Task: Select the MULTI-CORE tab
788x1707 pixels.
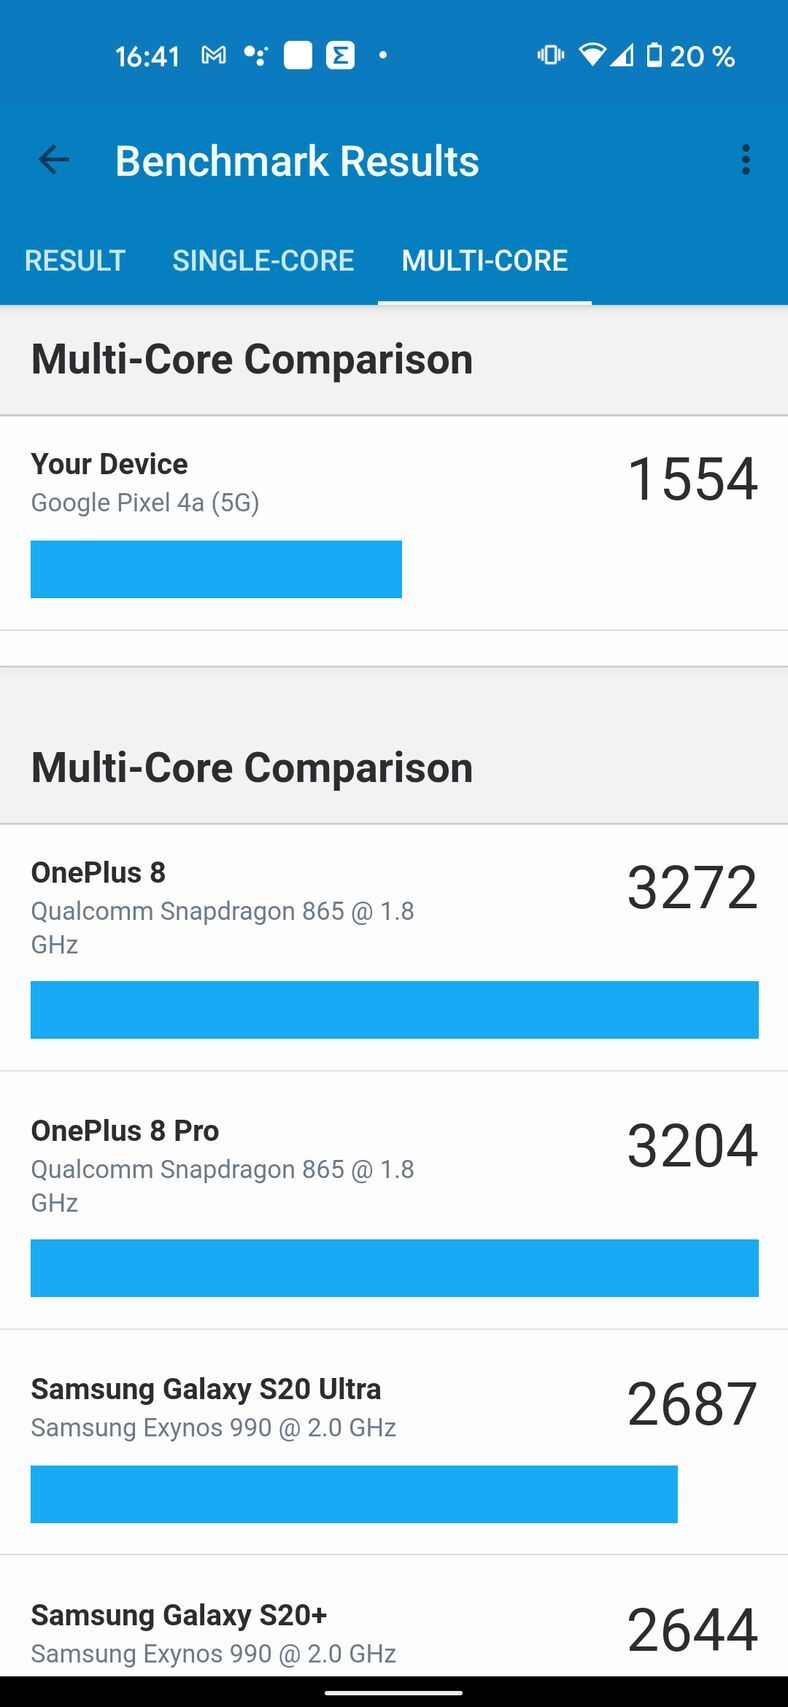Action: point(485,261)
